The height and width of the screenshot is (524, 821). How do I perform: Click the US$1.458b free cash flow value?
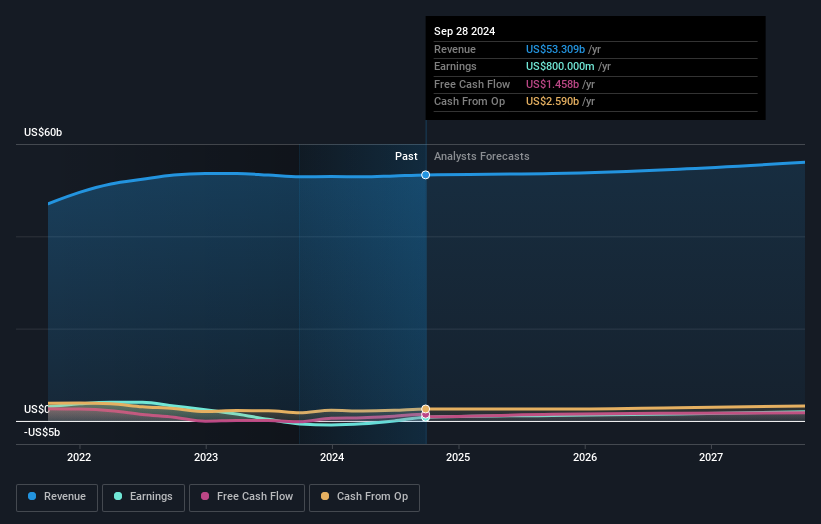pos(552,84)
